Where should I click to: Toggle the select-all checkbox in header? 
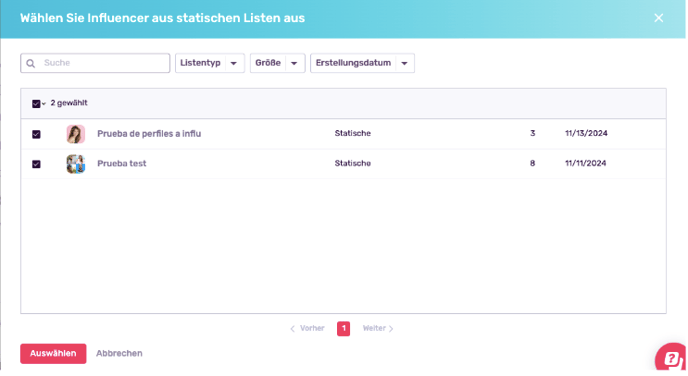[x=36, y=104]
